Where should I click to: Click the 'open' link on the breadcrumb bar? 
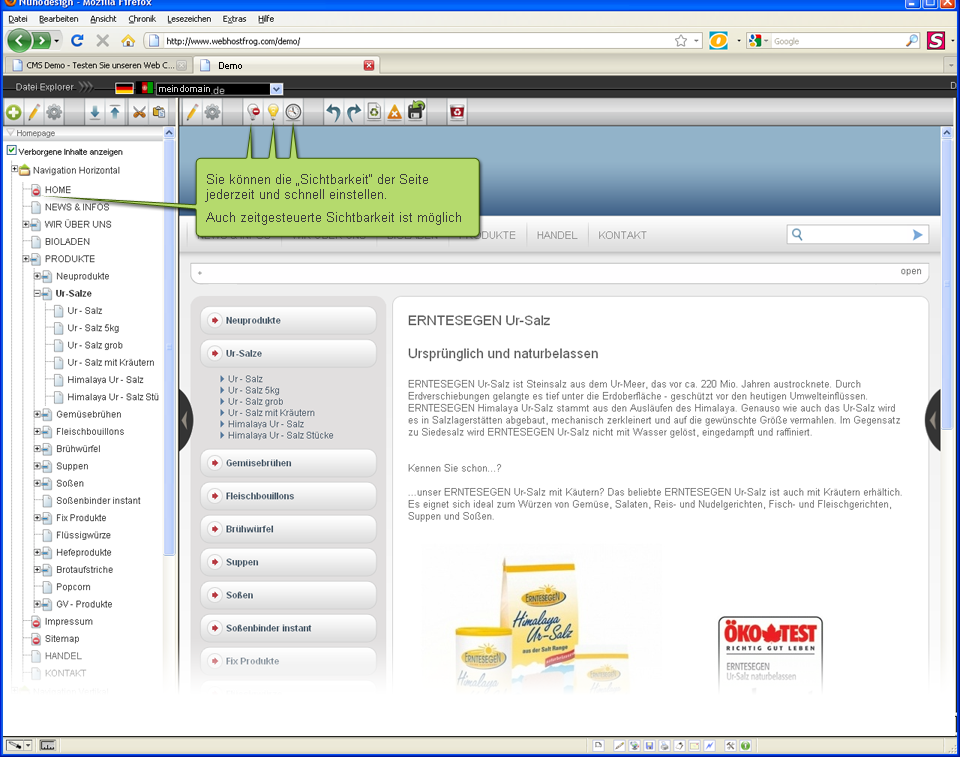click(x=910, y=271)
